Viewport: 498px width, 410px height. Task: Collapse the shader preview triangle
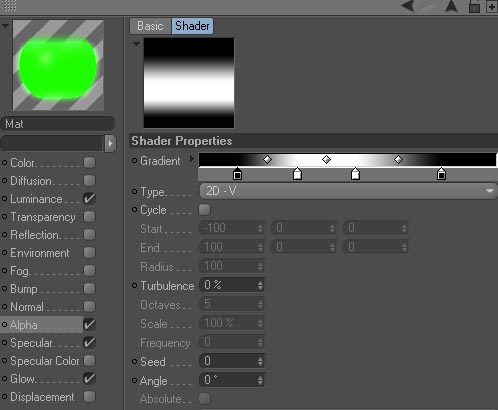[136, 43]
